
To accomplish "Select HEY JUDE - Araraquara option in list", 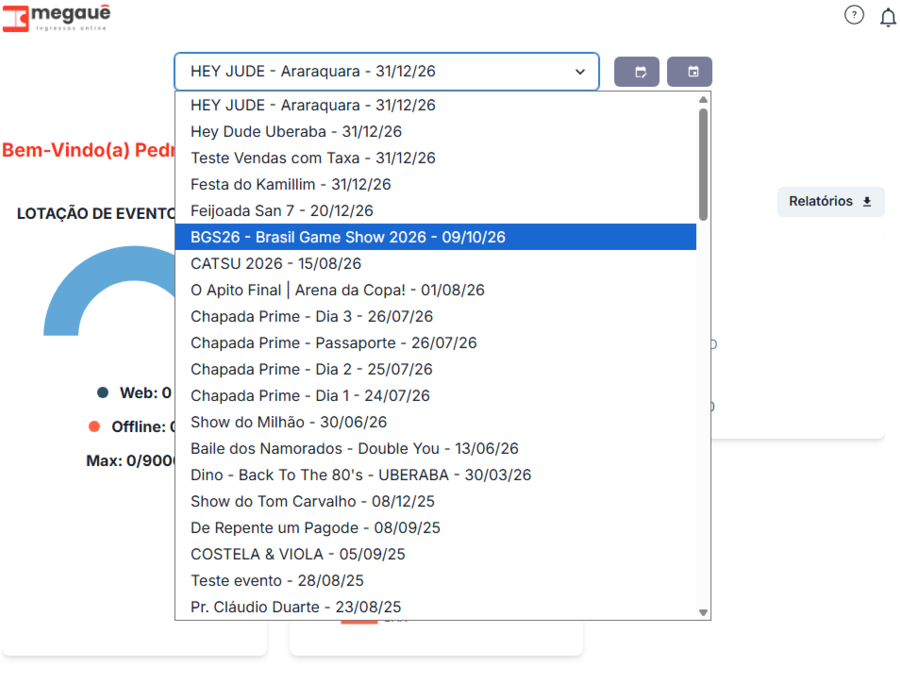I will 436,105.
